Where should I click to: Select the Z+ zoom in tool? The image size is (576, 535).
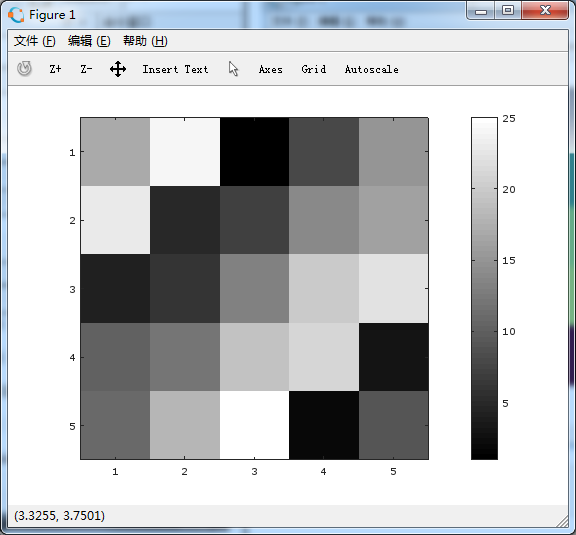[55, 69]
